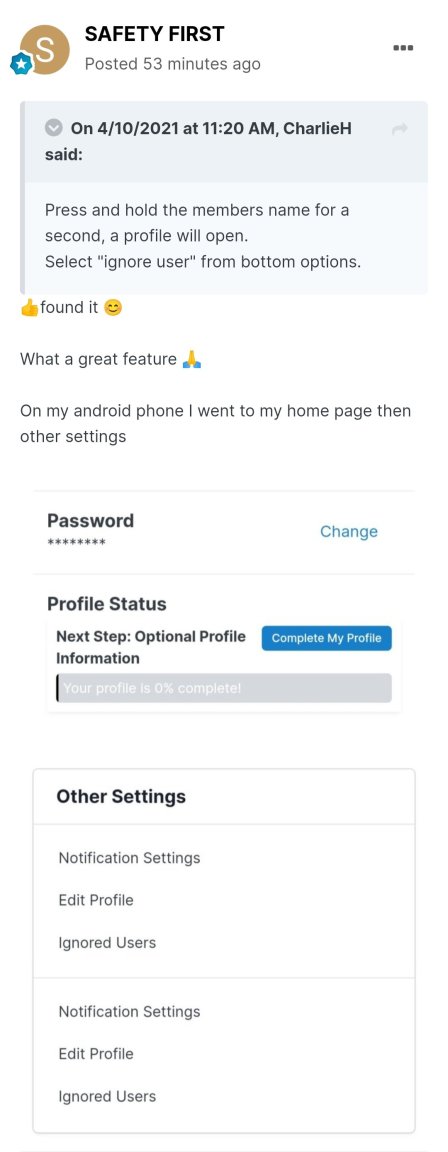Open the second Edit Profile entry
Screen dimensions: 448x1152
tap(96, 1054)
